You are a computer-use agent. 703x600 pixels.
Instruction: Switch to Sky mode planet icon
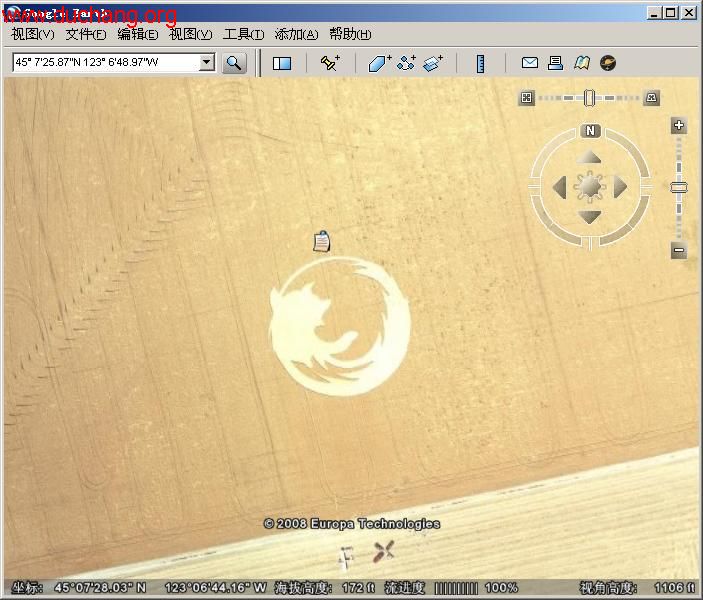coord(608,63)
